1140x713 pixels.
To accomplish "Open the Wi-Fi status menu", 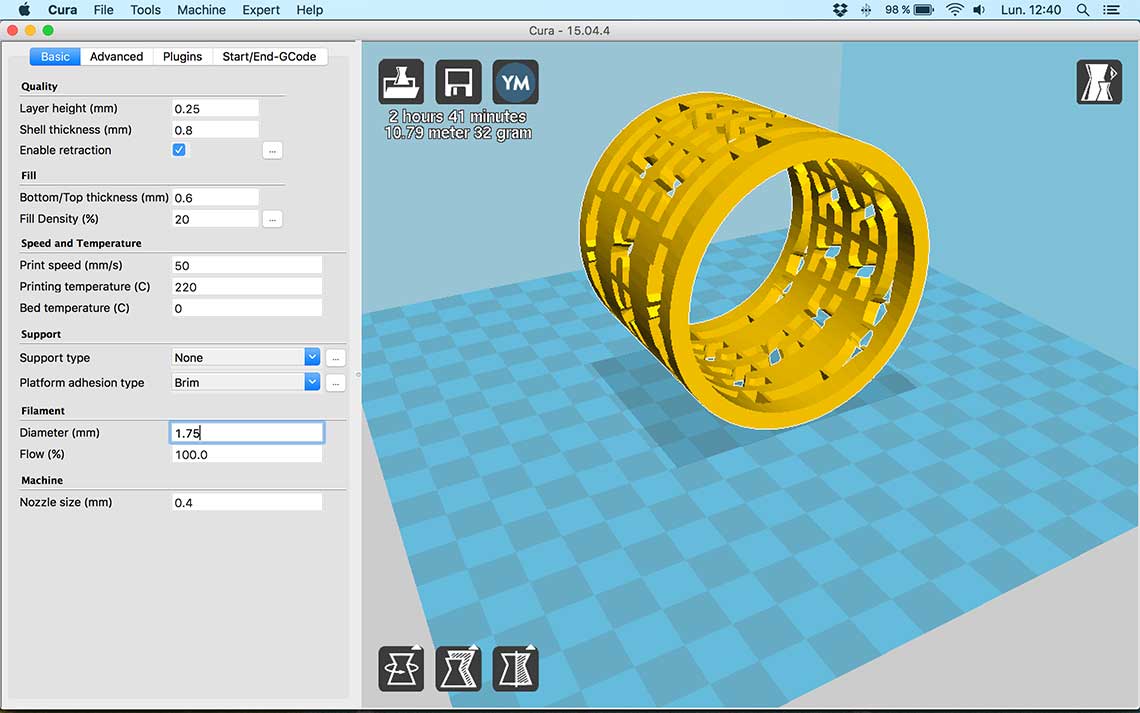I will [955, 9].
